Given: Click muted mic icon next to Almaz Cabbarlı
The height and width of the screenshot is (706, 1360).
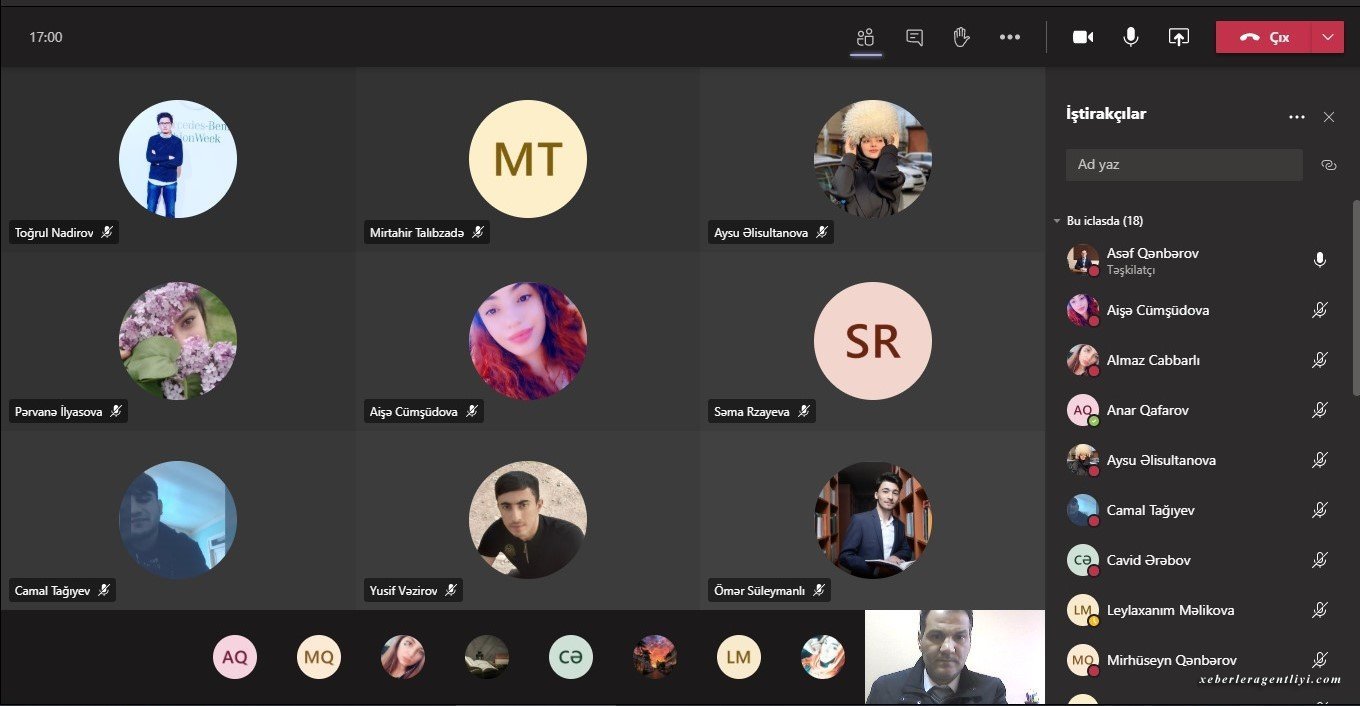Looking at the screenshot, I should pos(1320,360).
